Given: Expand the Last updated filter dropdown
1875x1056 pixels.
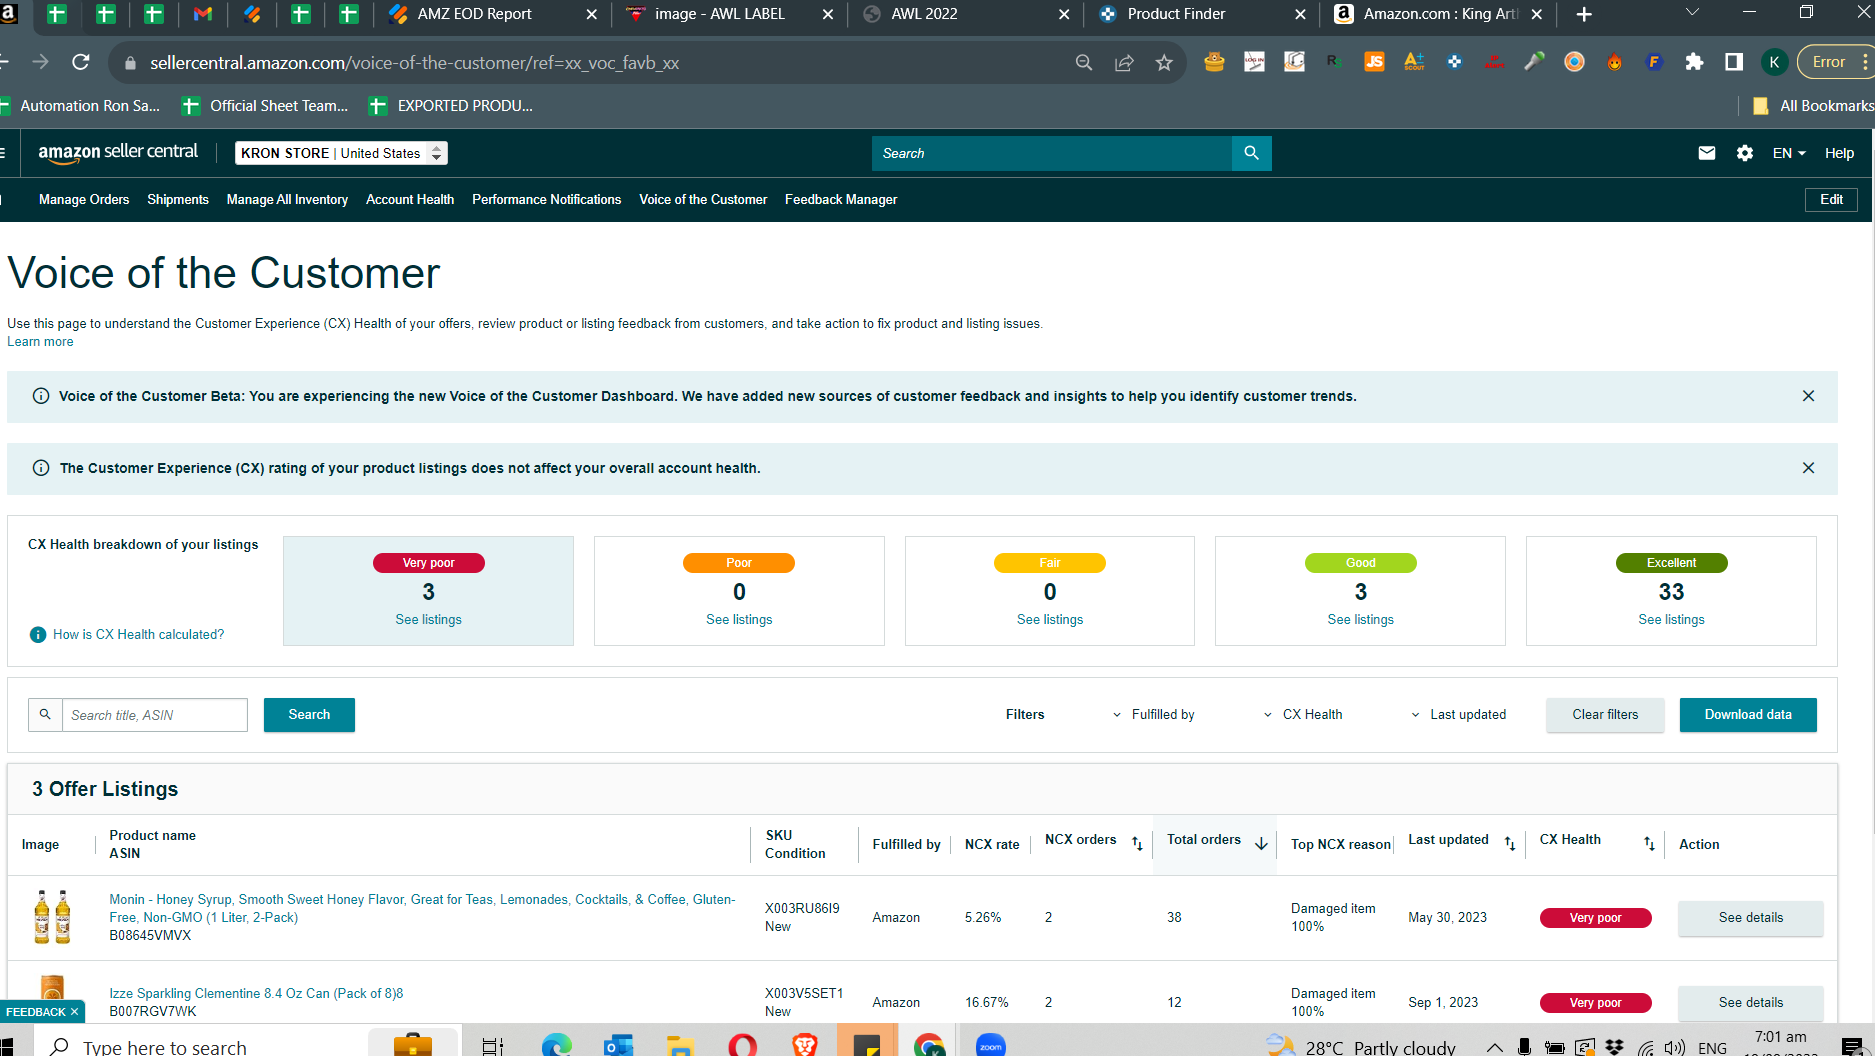Looking at the screenshot, I should pyautogui.click(x=1458, y=715).
